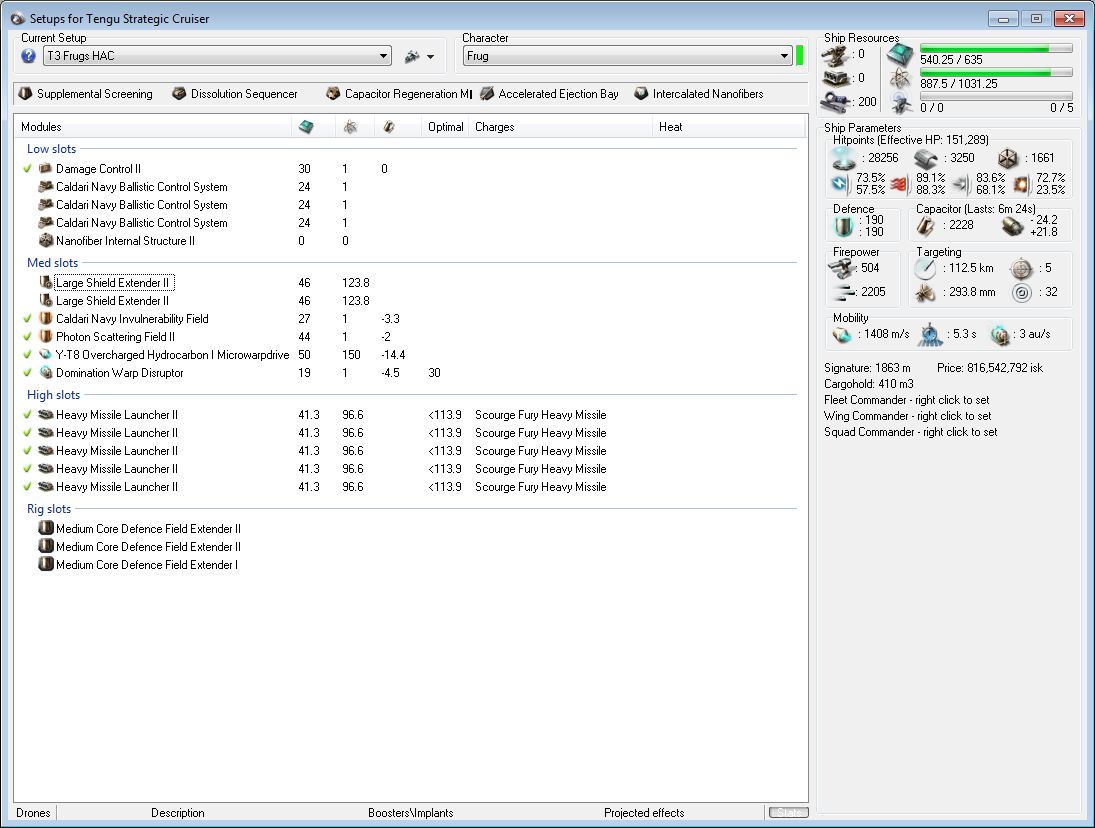The height and width of the screenshot is (828, 1095).
Task: Click the warp speed icon showing 3 au/s
Action: (x=1000, y=335)
